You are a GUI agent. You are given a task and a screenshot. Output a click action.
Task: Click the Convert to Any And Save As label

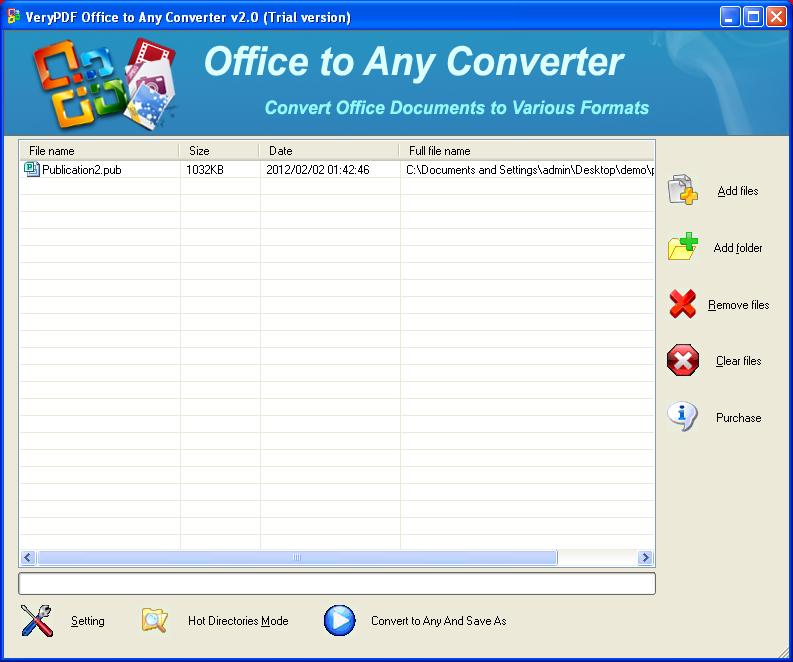point(438,621)
